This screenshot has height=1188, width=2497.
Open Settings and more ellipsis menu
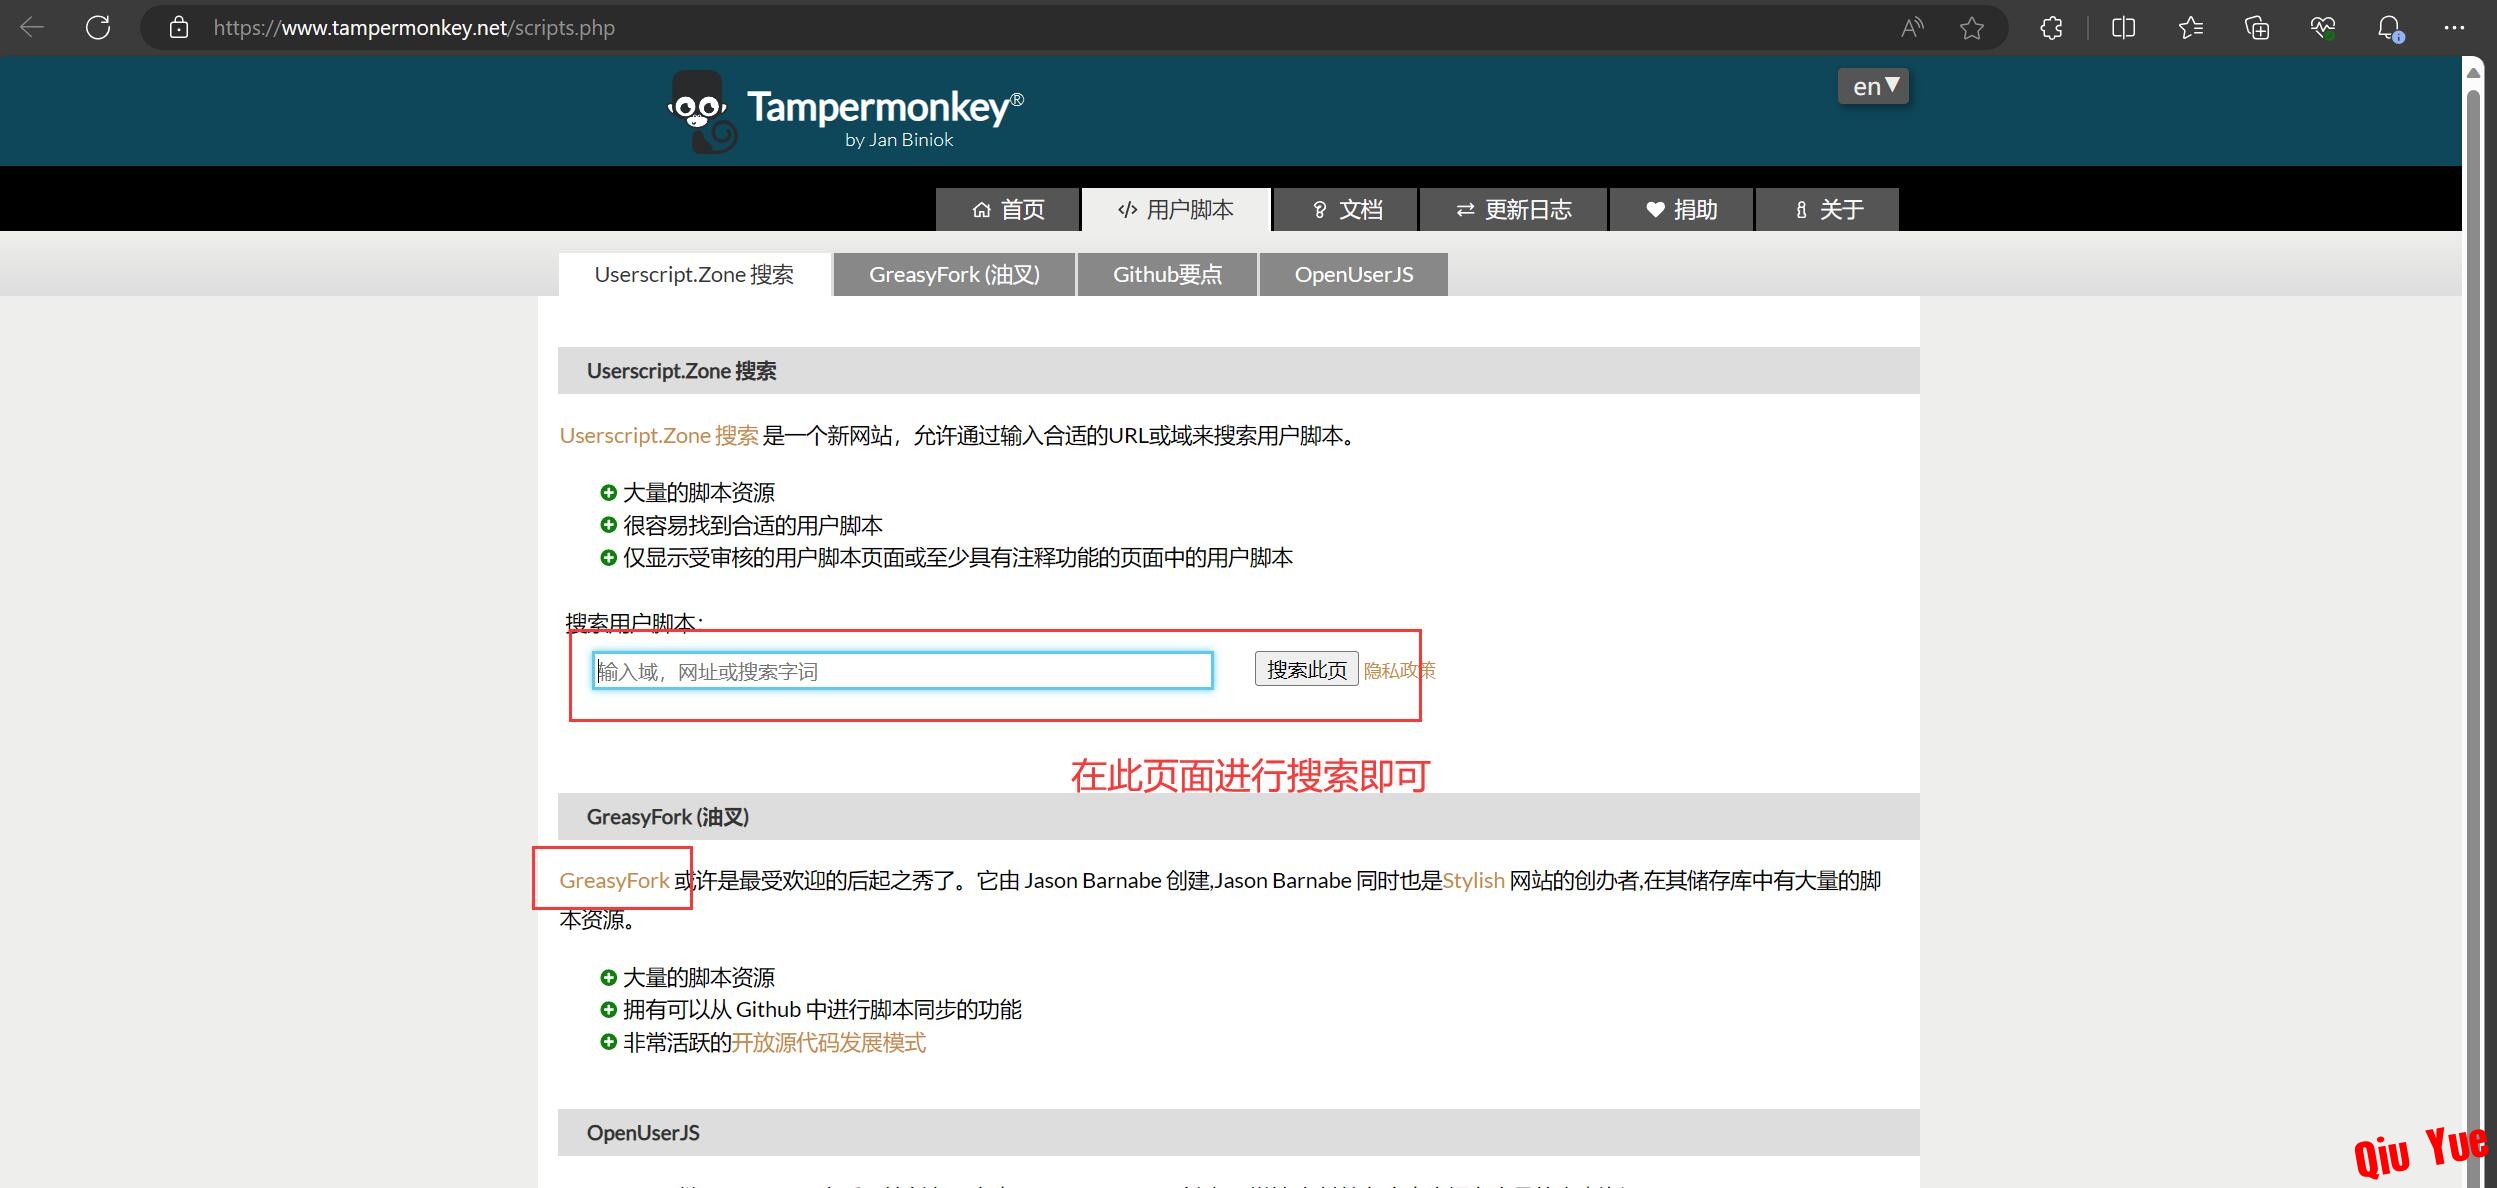click(2454, 28)
